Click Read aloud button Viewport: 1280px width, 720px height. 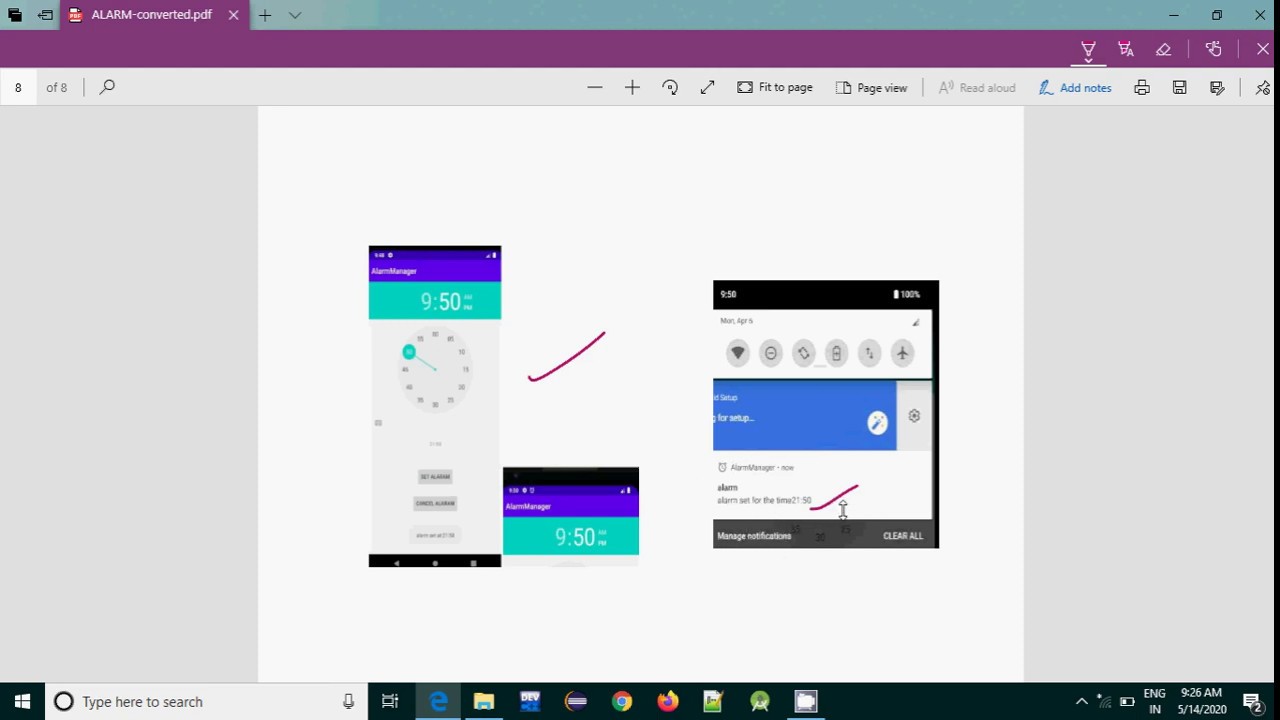(x=977, y=88)
